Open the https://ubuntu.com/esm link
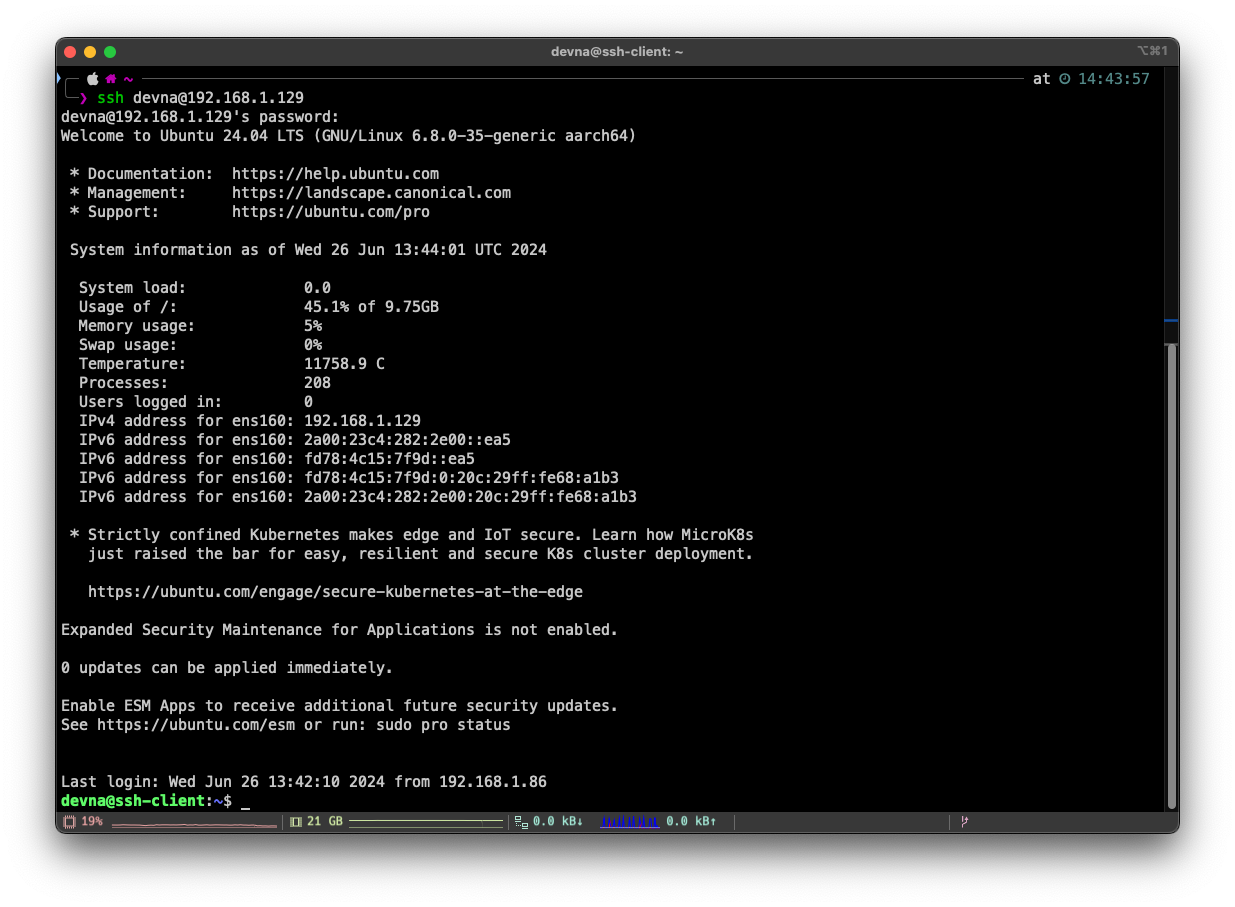The image size is (1235, 907). (196, 725)
